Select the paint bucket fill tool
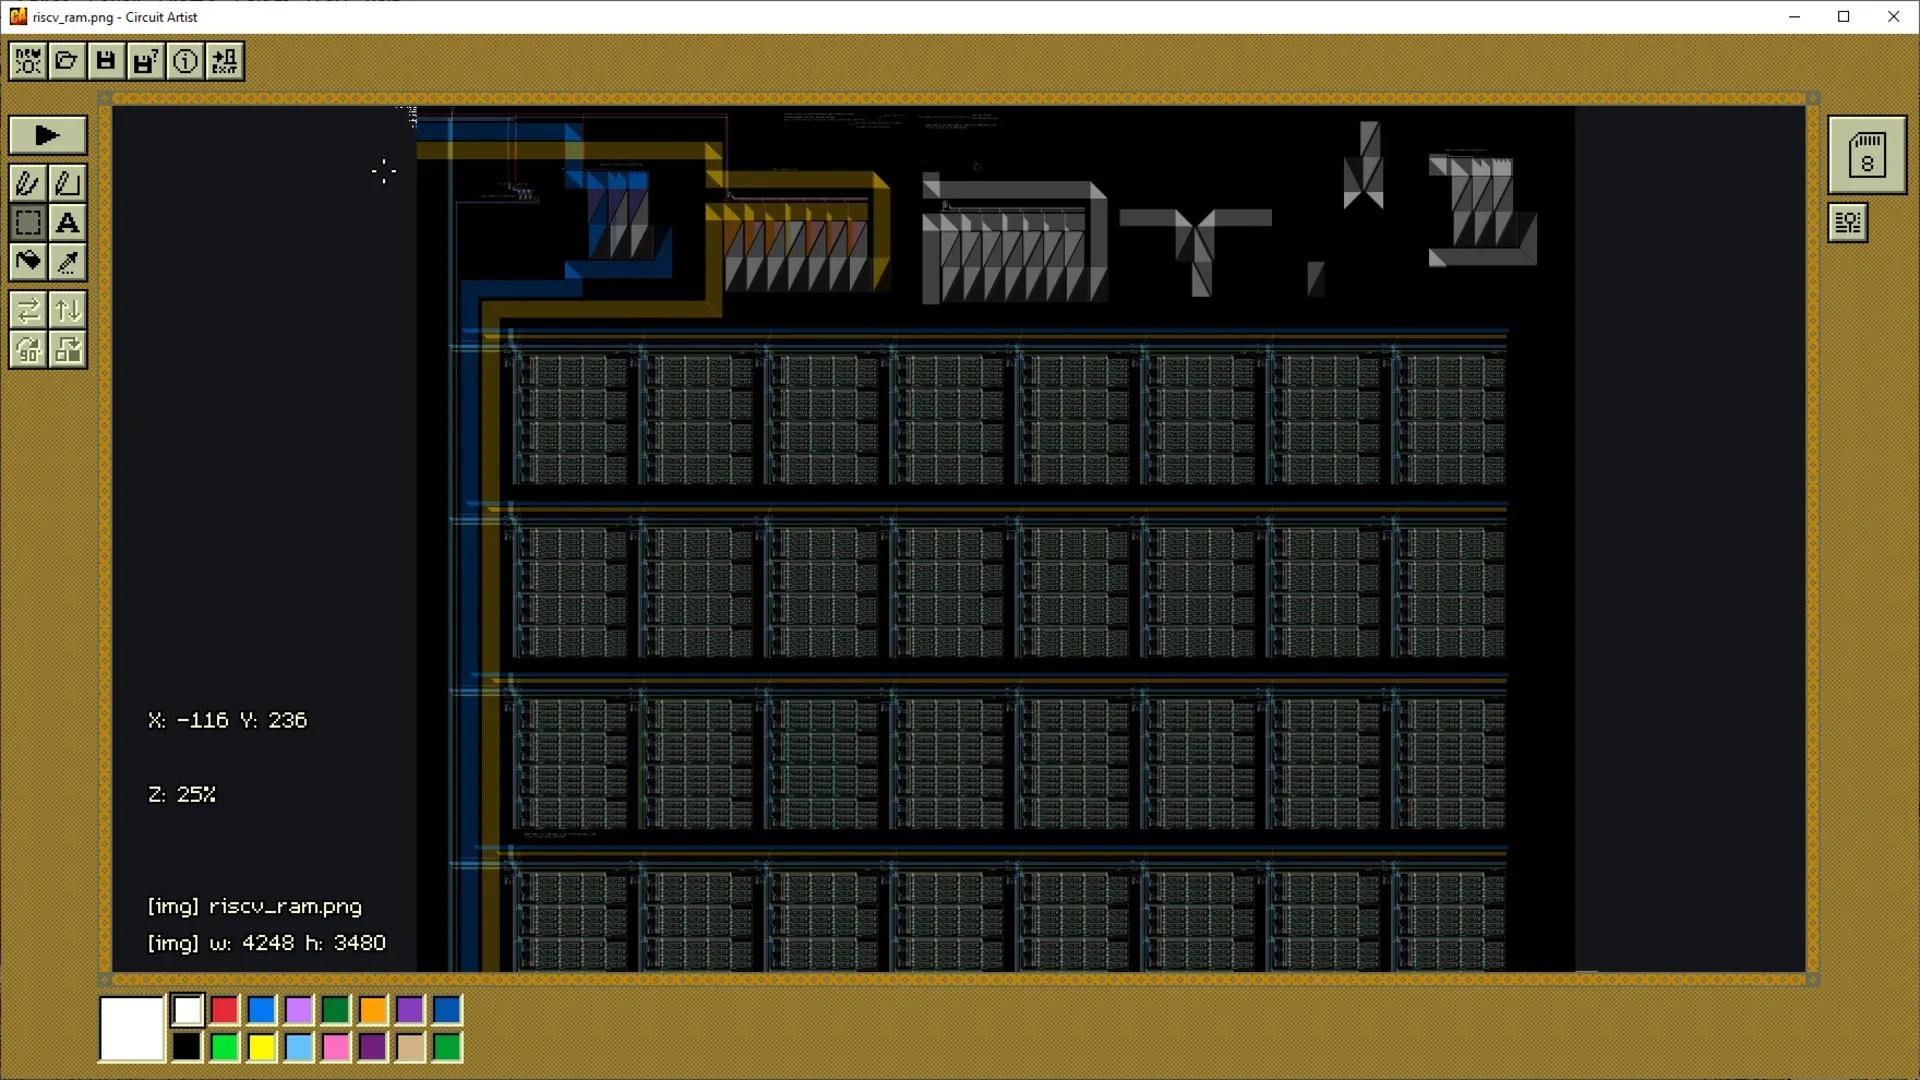 pyautogui.click(x=28, y=262)
